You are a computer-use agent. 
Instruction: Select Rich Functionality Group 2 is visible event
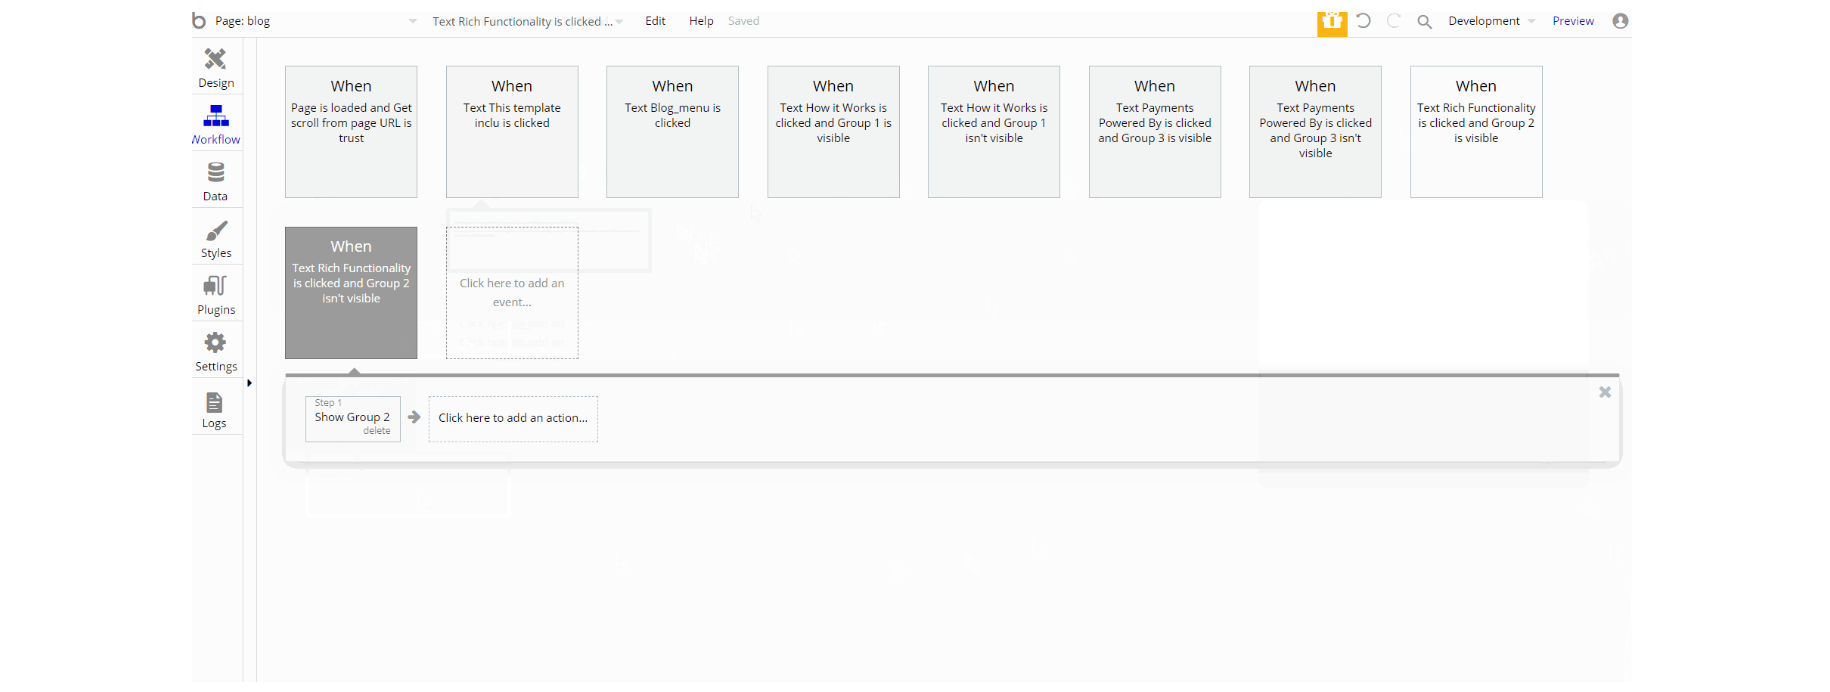[1476, 132]
